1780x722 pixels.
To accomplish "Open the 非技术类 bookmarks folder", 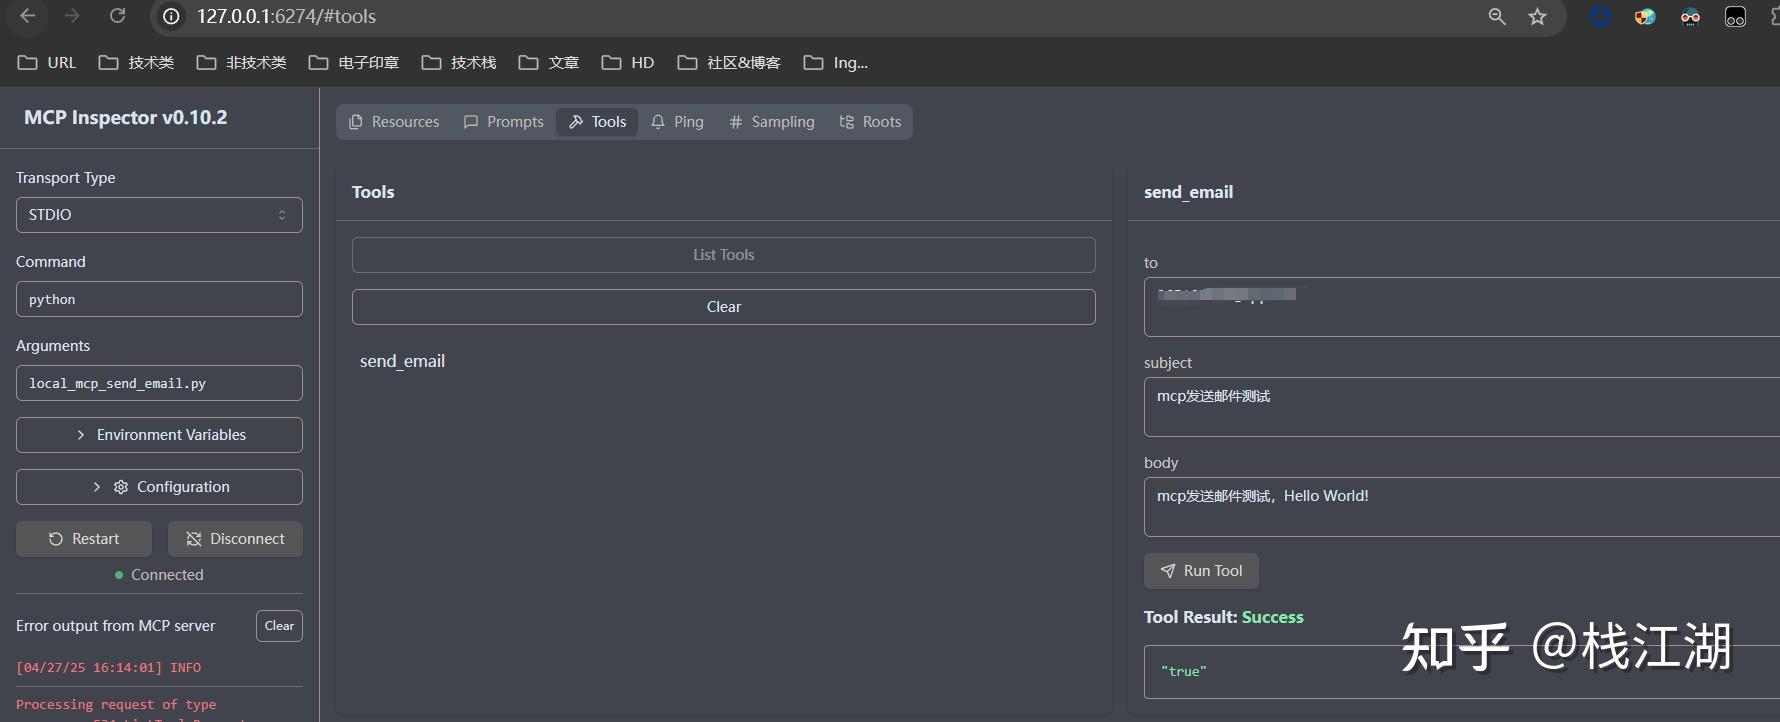I will [241, 62].
